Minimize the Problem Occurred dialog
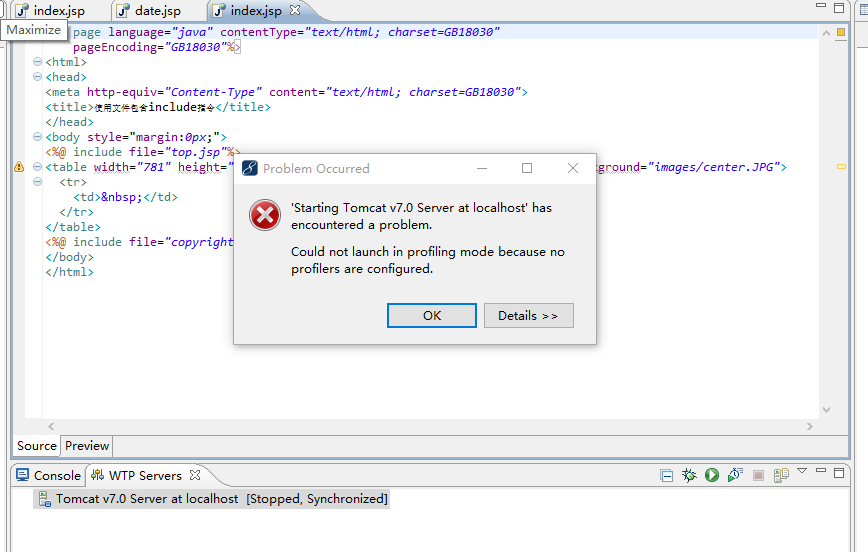The width and height of the screenshot is (868, 552). (x=482, y=168)
